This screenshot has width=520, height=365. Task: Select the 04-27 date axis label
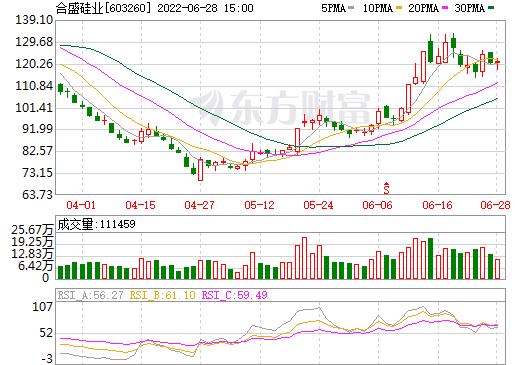coord(199,205)
